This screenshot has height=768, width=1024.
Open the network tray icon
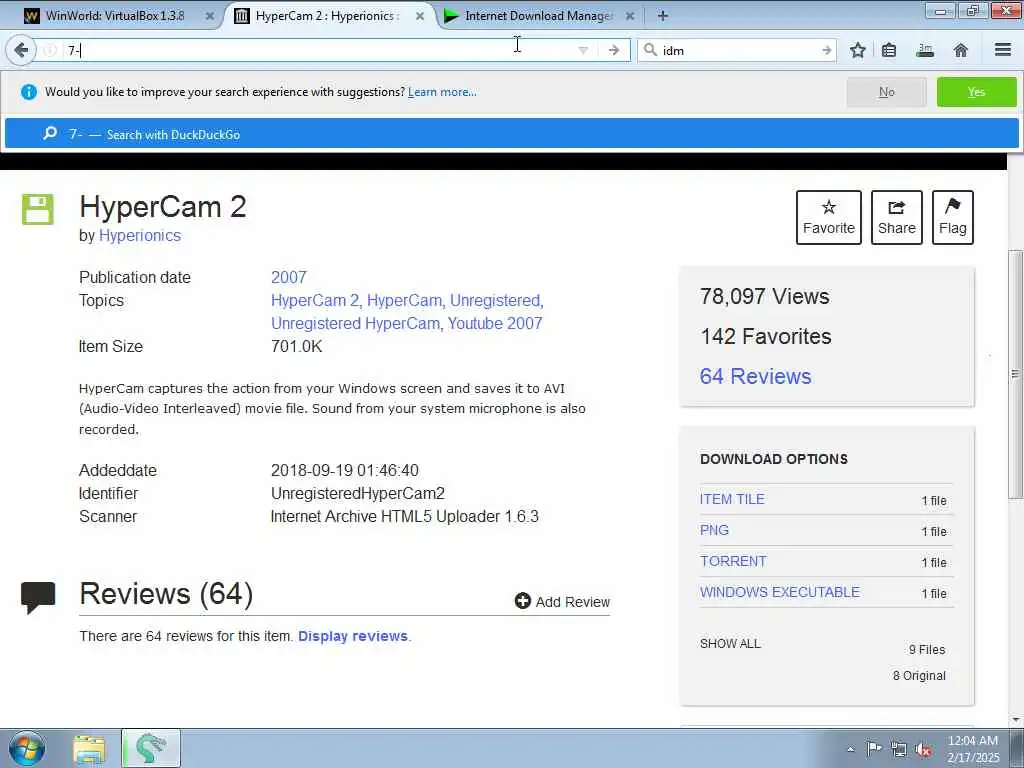tap(899, 749)
